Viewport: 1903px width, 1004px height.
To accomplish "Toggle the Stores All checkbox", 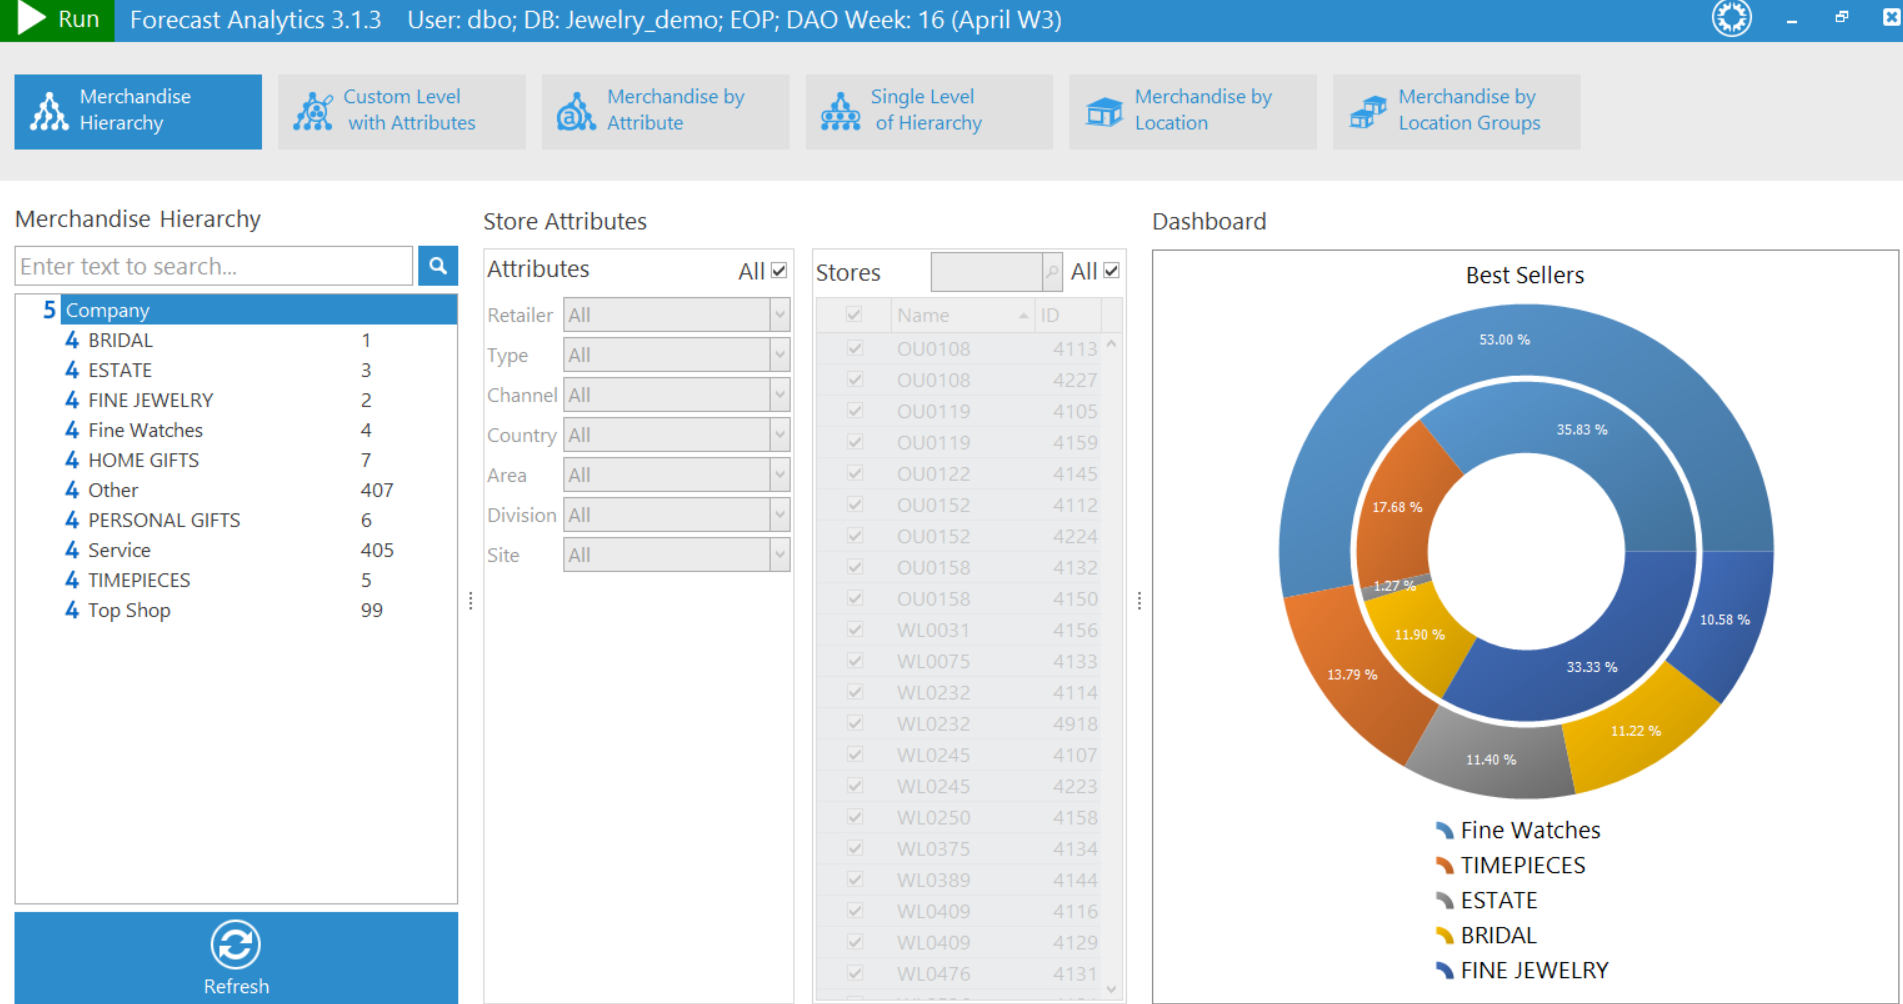I will point(1111,271).
